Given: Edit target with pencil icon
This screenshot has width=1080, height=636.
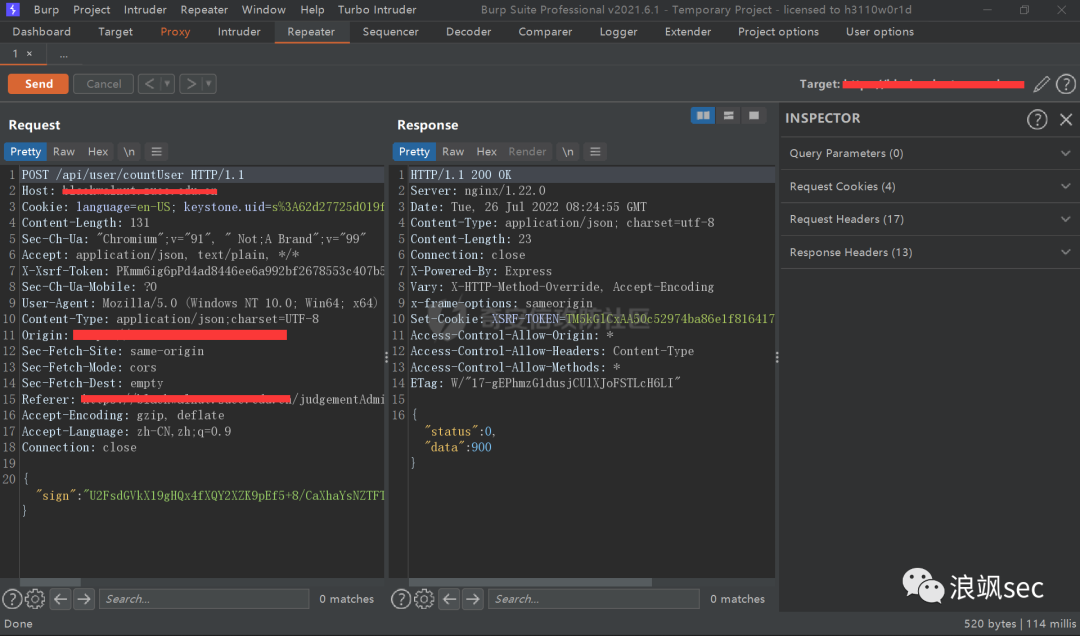Looking at the screenshot, I should click(x=1041, y=84).
